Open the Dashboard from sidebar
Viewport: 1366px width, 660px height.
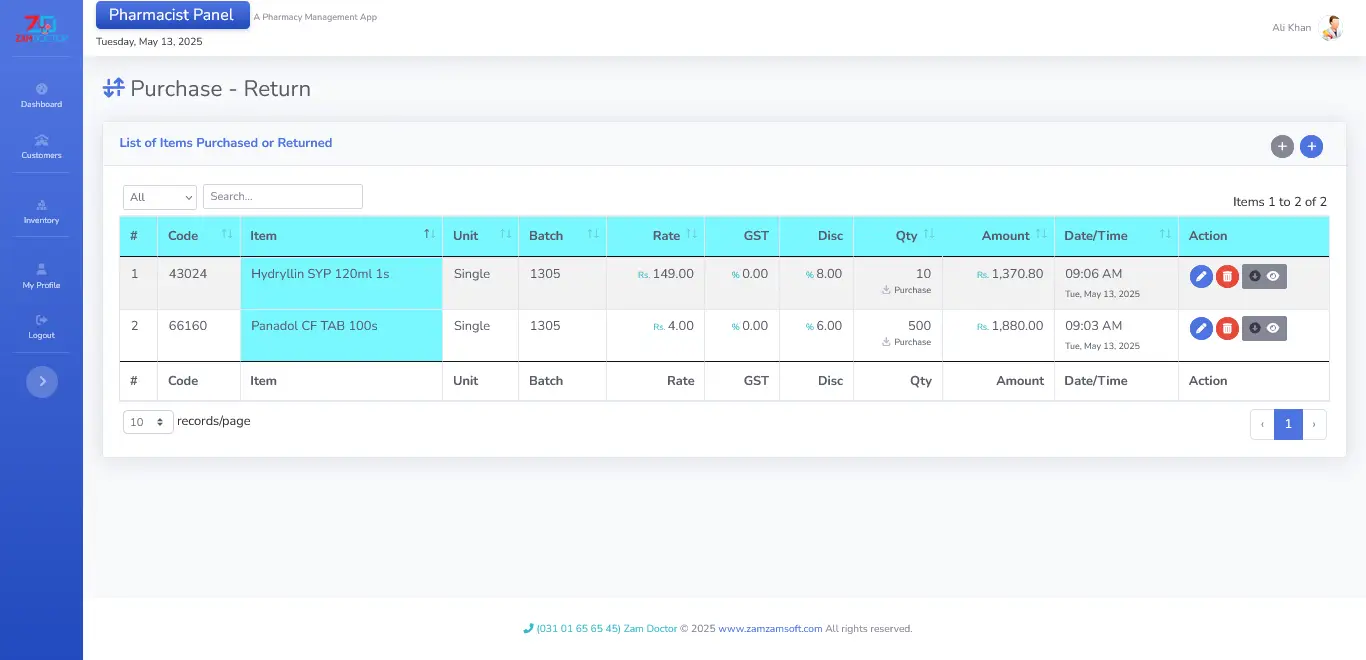[x=41, y=95]
